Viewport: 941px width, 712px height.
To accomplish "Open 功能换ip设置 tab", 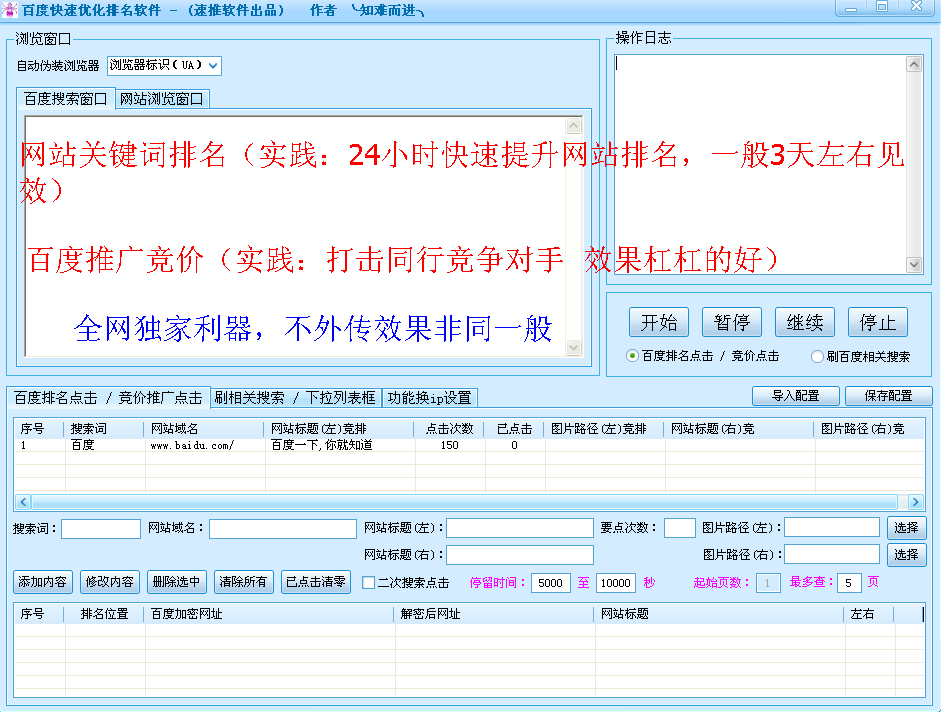I will [x=430, y=397].
